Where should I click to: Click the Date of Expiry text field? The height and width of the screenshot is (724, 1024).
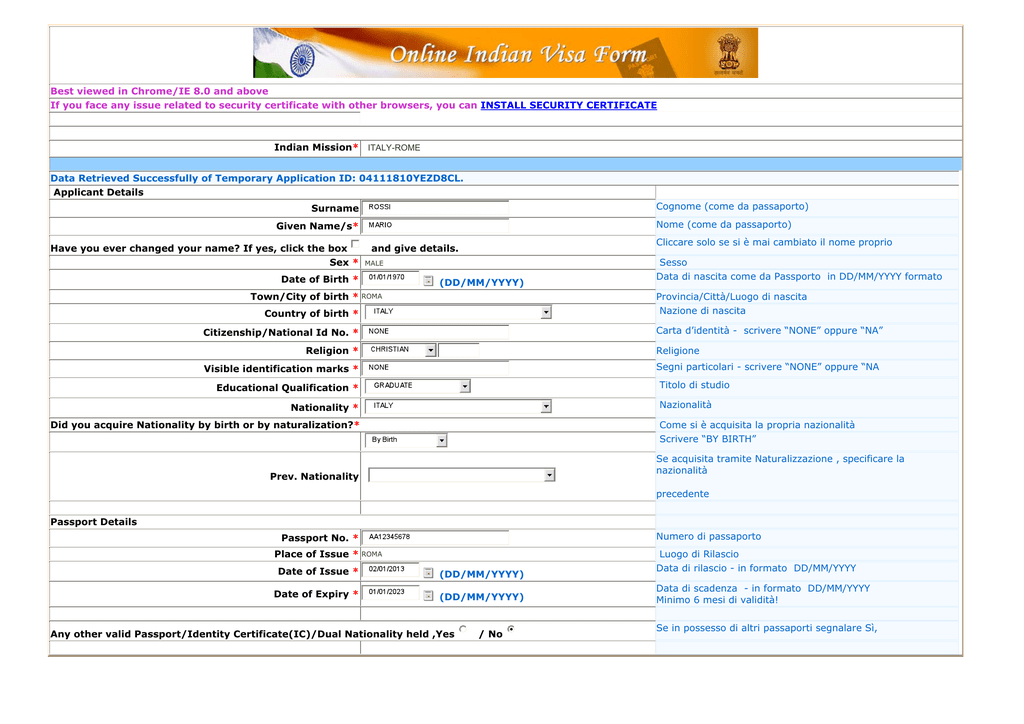coord(391,593)
